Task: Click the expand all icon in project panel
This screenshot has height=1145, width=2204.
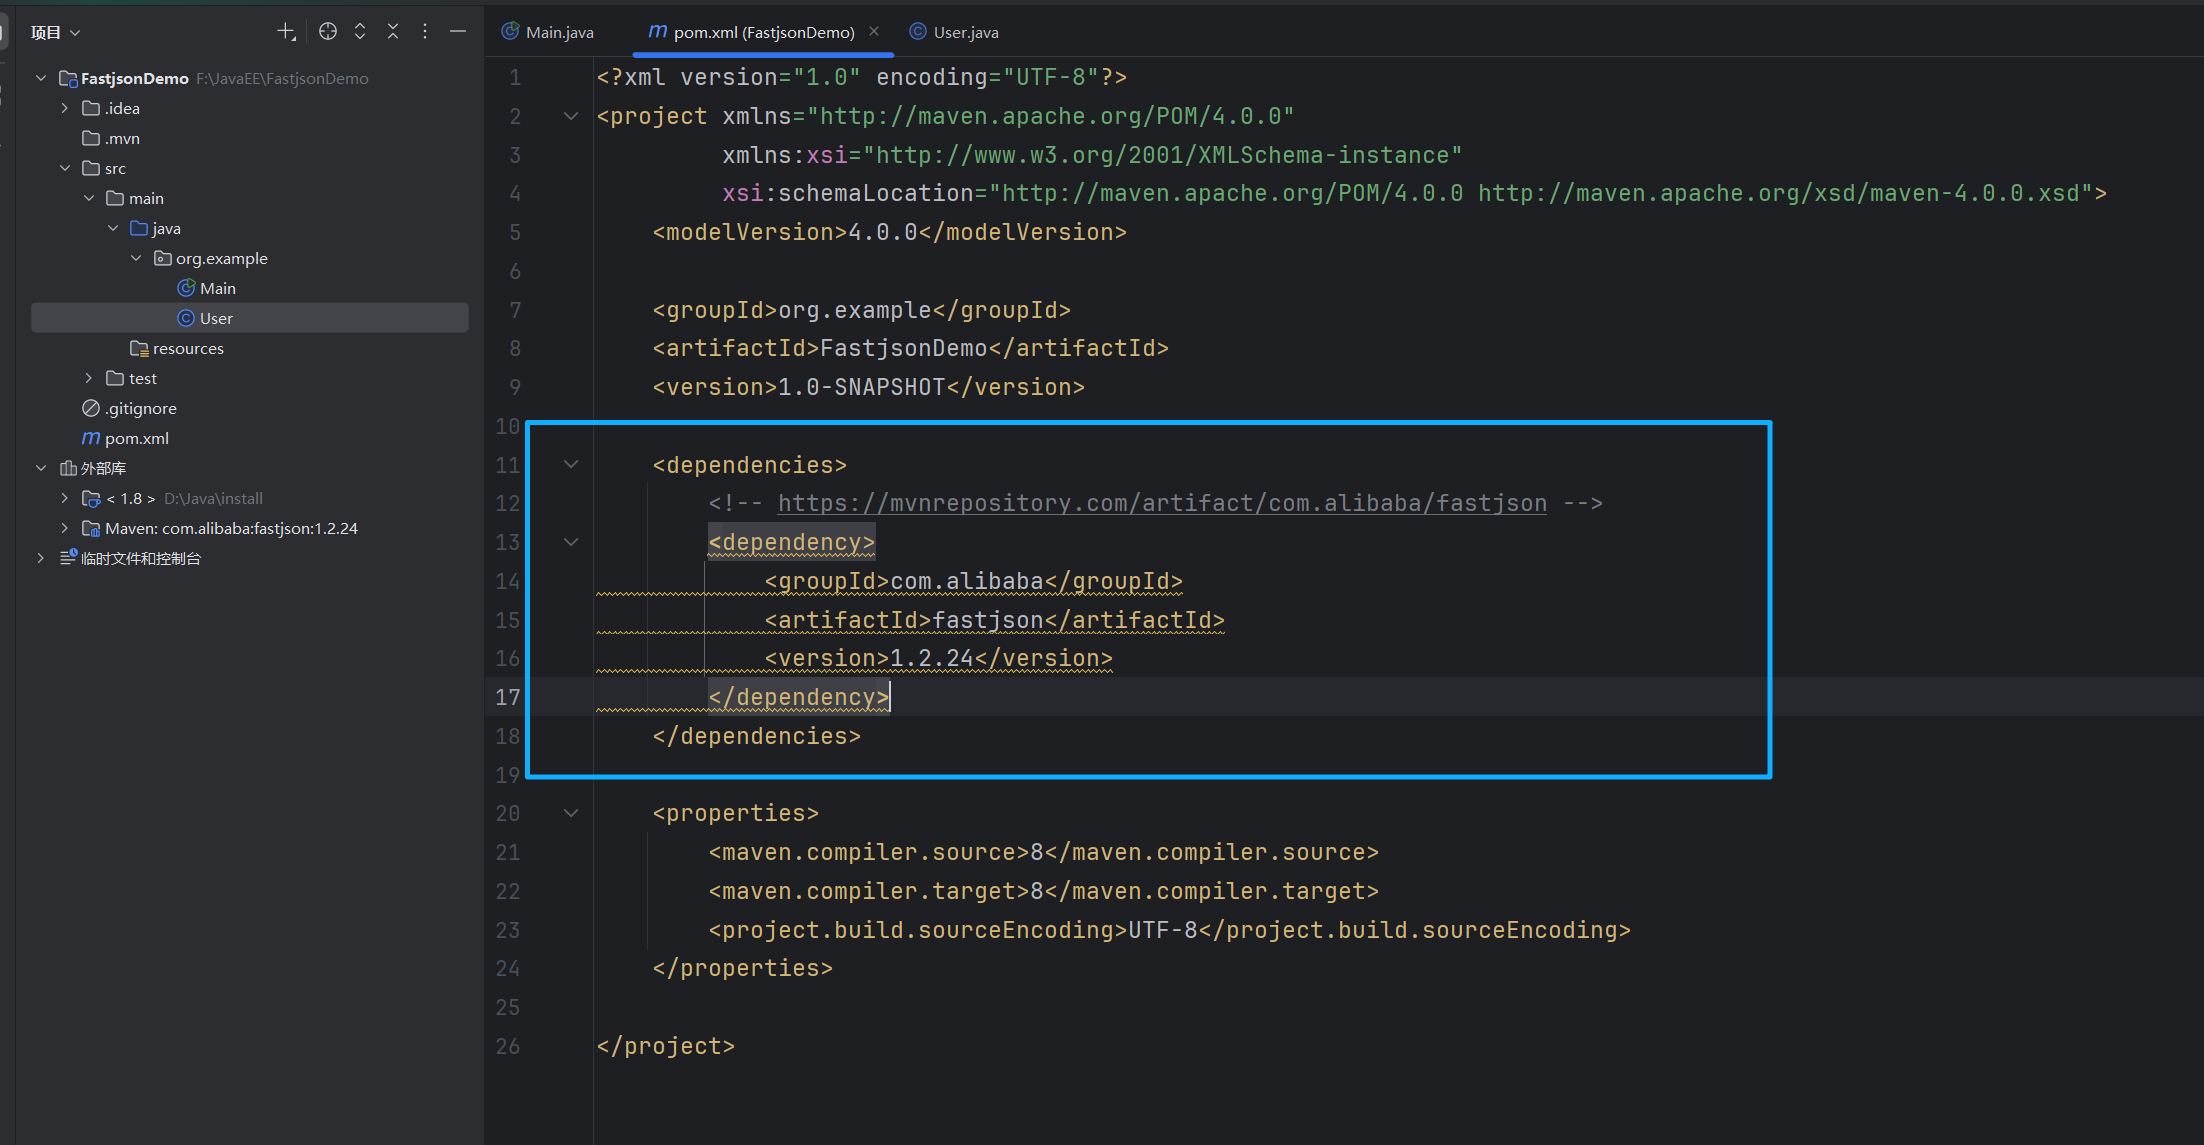Action: click(x=360, y=32)
